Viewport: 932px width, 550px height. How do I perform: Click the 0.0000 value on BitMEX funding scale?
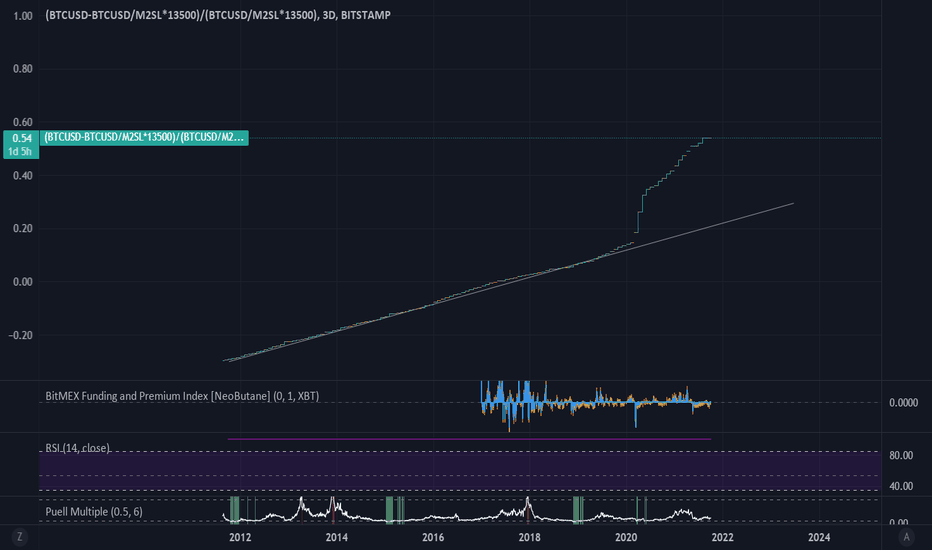coord(903,403)
